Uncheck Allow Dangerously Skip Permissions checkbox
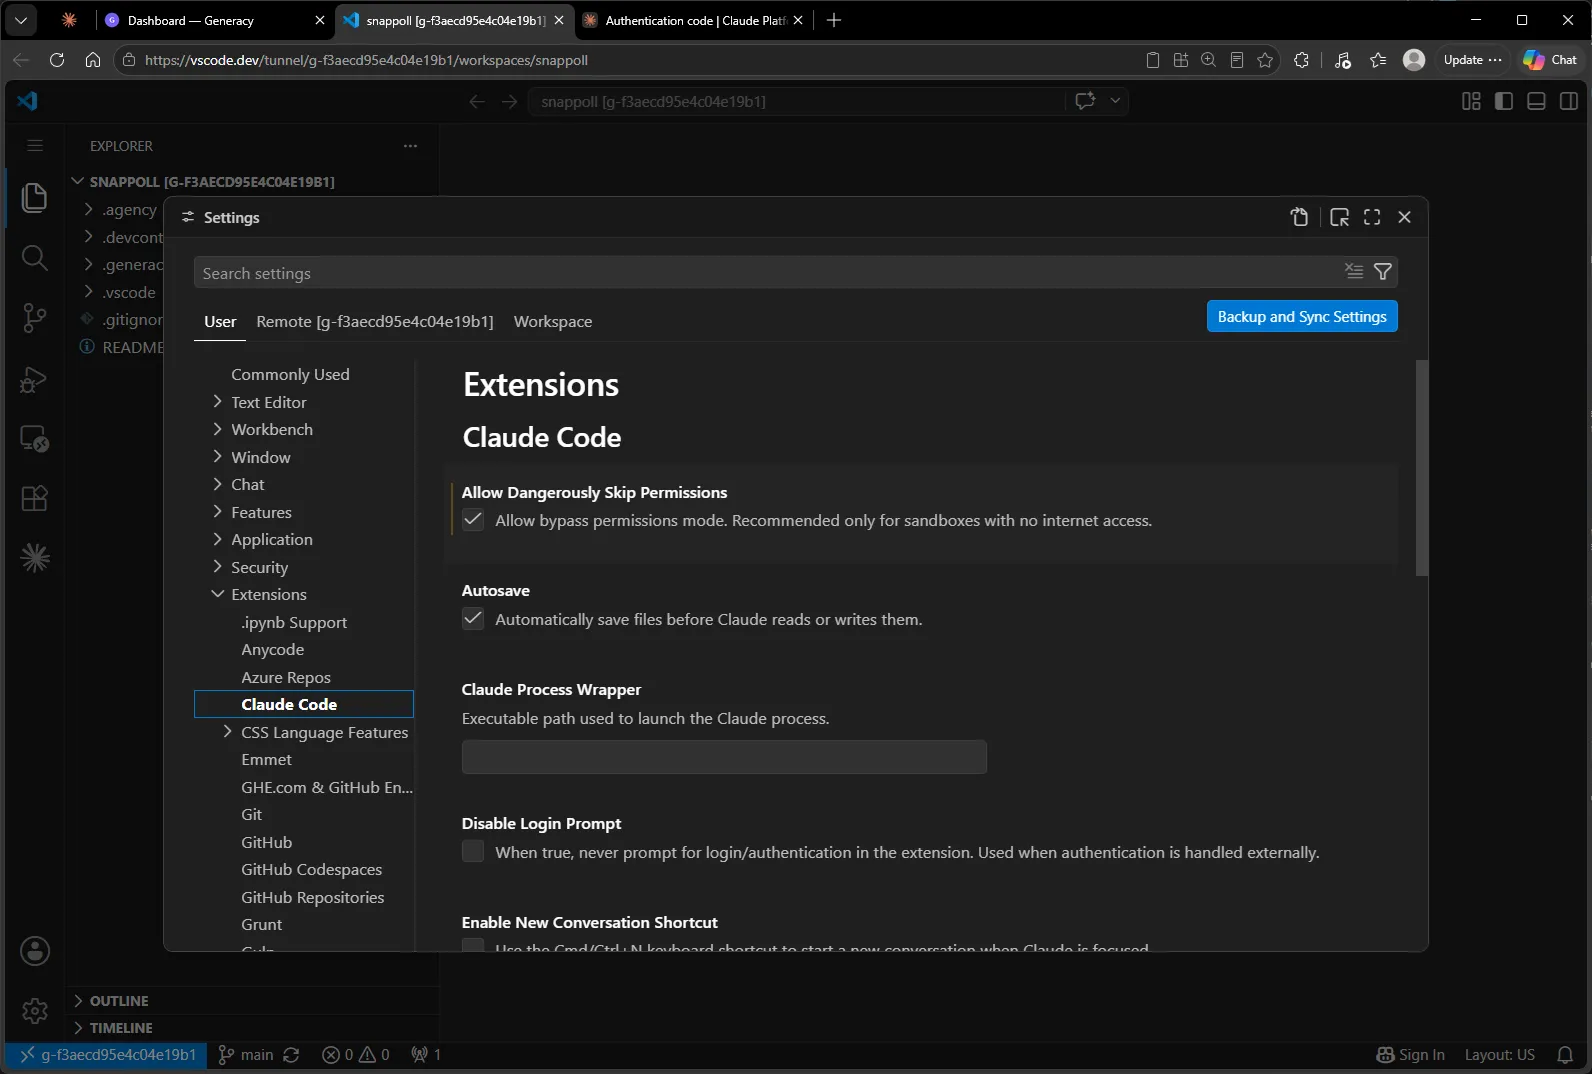This screenshot has width=1592, height=1074. tap(473, 520)
